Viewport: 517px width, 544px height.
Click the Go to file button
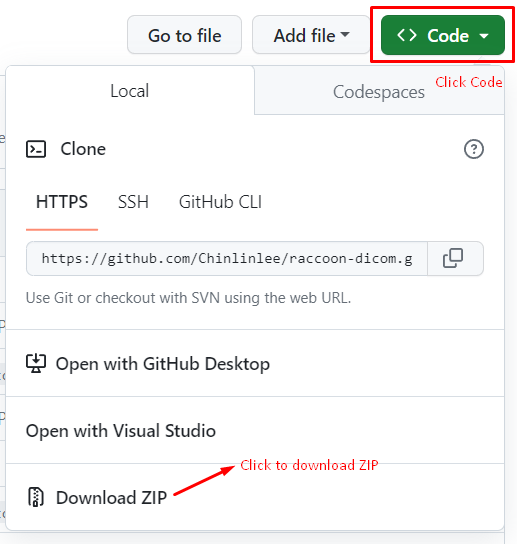(185, 35)
